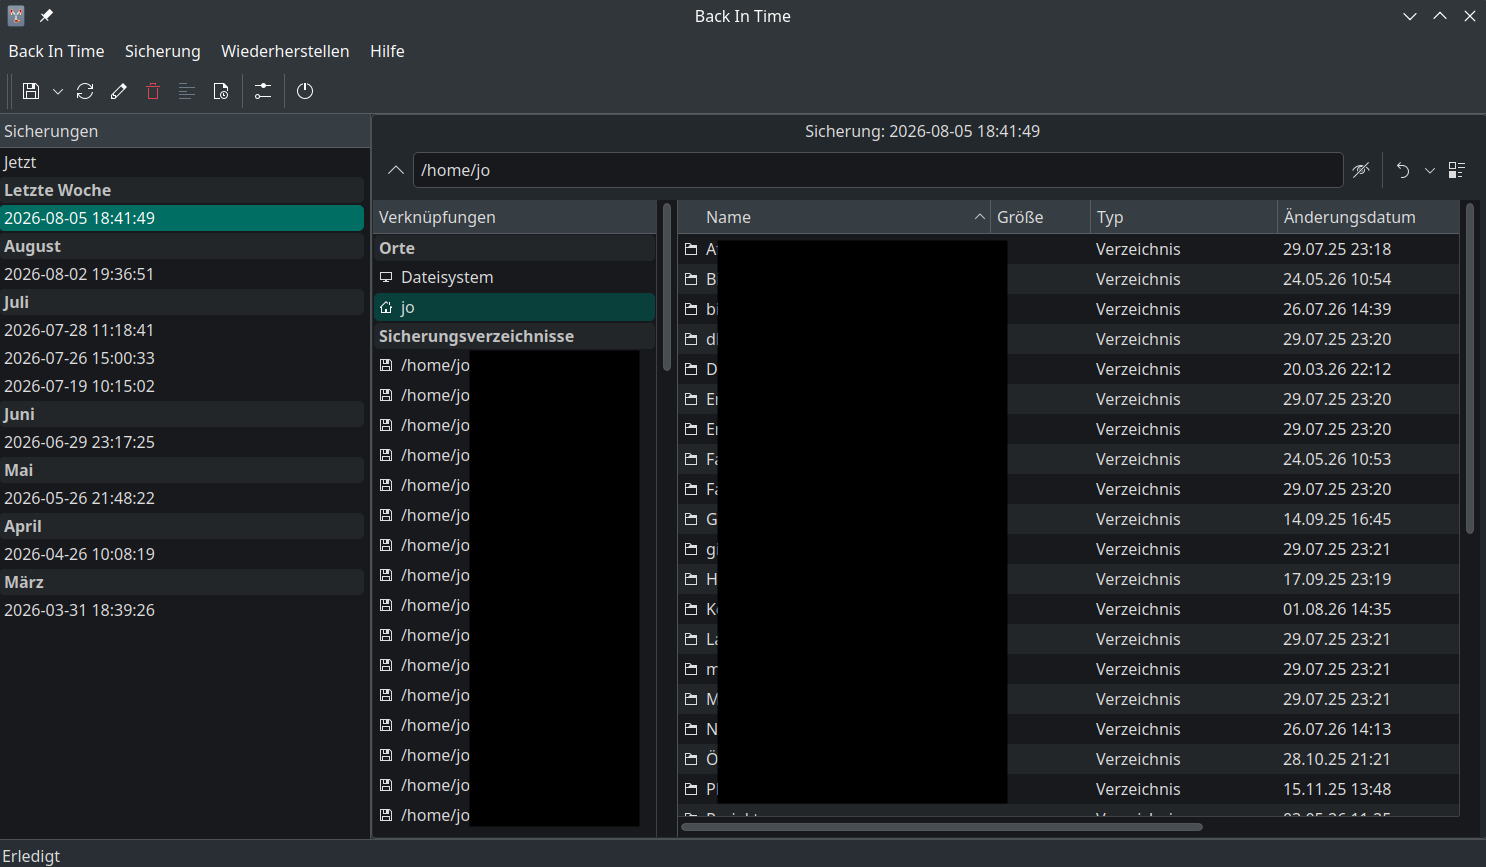
Task: Sort by the Änderungsdatum column header
Action: (x=1368, y=217)
